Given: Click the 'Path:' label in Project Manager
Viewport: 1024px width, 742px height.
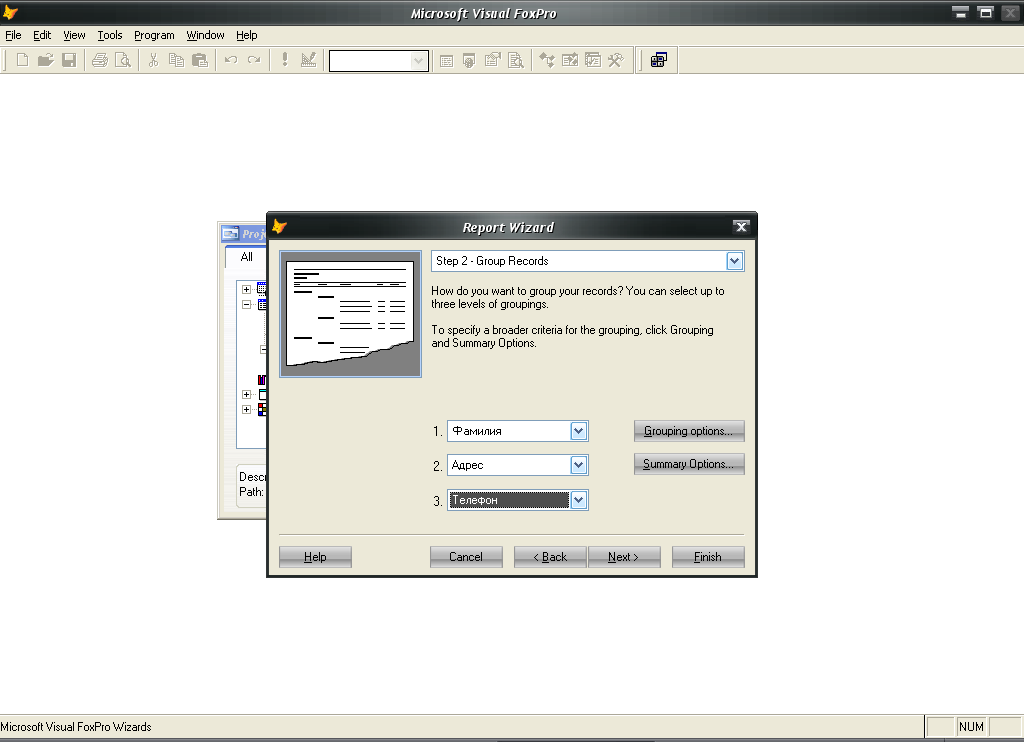Looking at the screenshot, I should click(251, 492).
